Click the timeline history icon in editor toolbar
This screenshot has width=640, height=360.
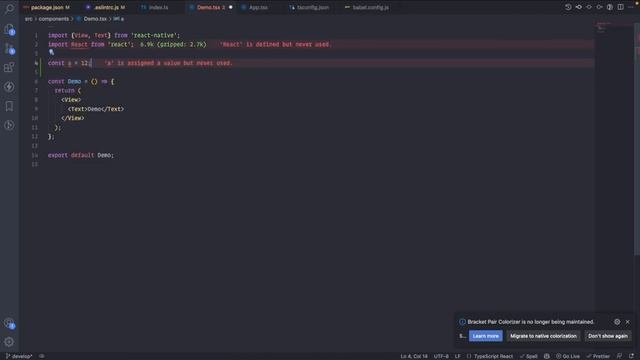pyautogui.click(x=568, y=7)
